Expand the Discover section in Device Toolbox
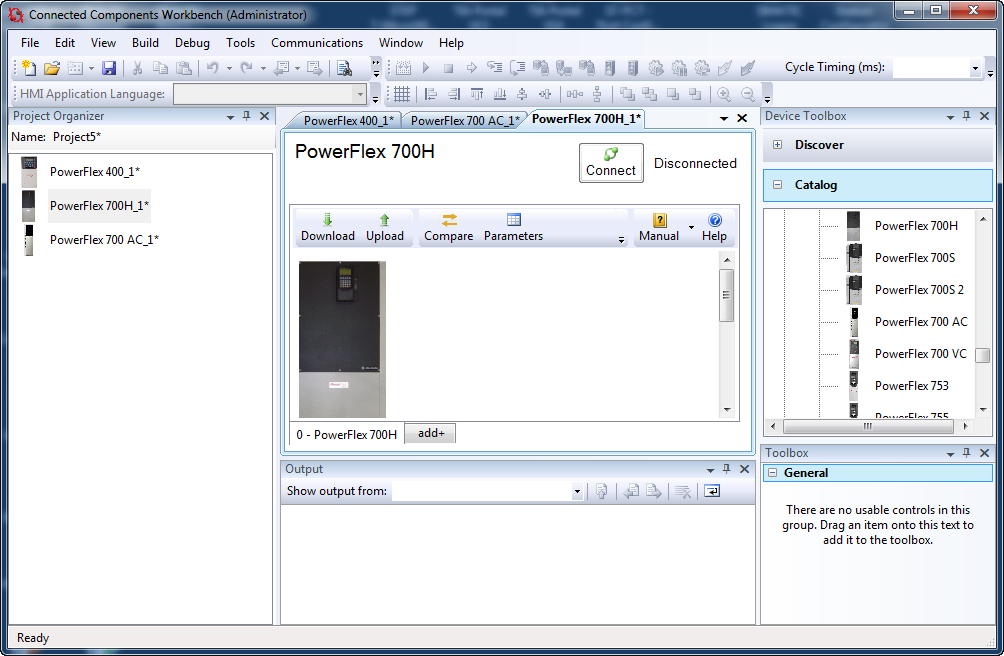This screenshot has height=656, width=1004. point(777,145)
